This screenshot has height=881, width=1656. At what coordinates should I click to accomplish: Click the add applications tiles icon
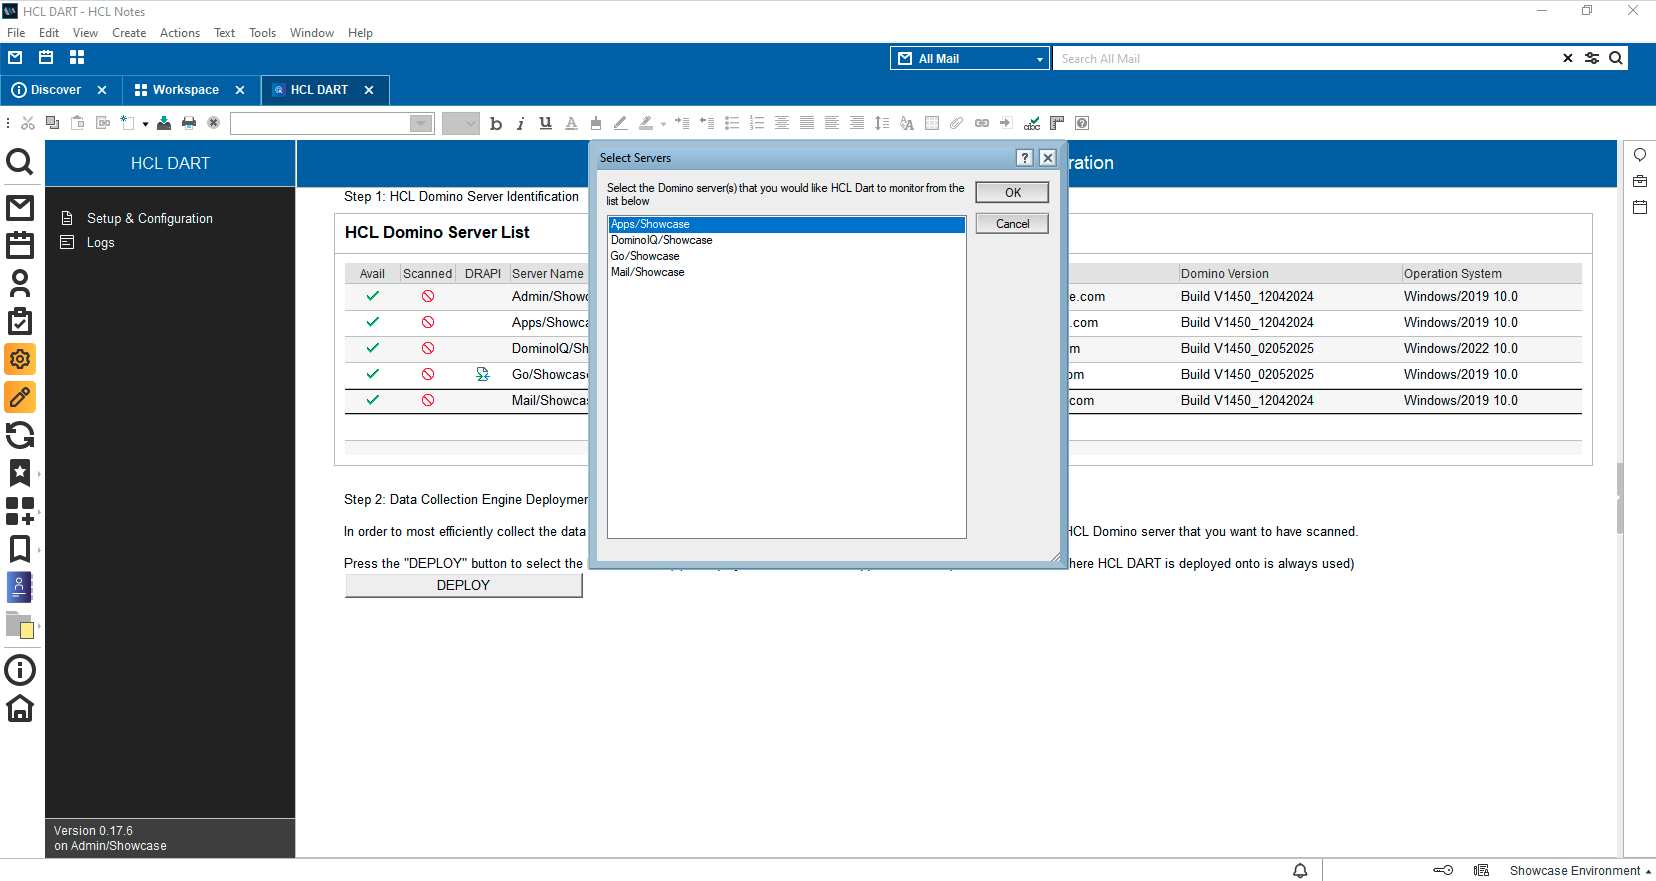click(20, 511)
